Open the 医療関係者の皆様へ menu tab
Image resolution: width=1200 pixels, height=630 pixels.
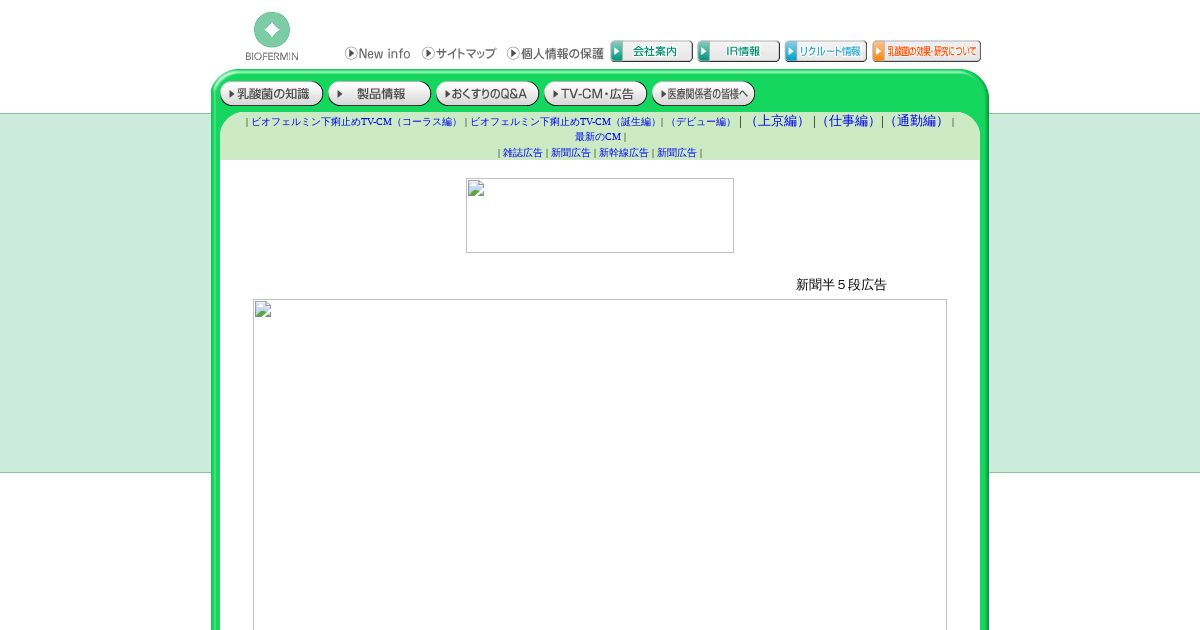[703, 94]
